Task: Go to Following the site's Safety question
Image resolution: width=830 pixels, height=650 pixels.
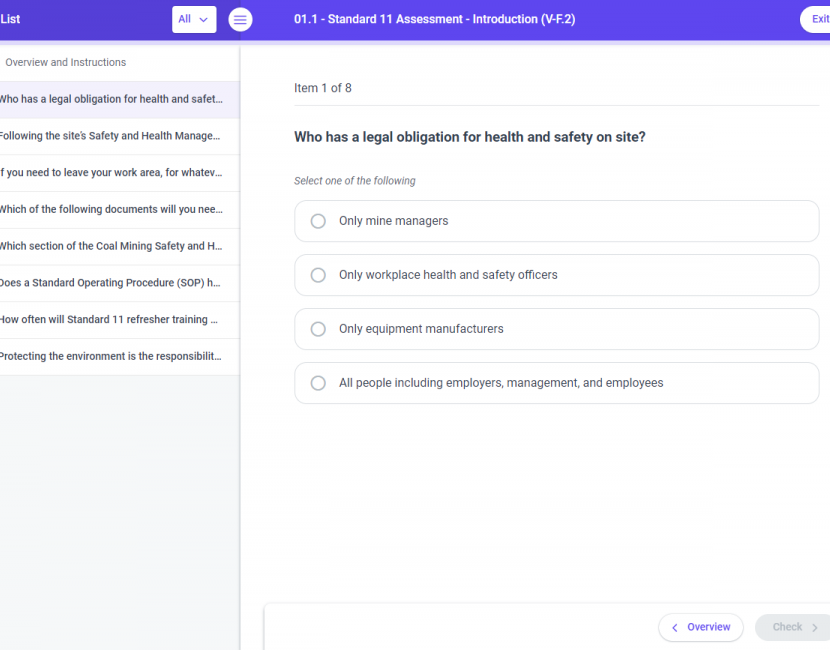Action: [120, 136]
